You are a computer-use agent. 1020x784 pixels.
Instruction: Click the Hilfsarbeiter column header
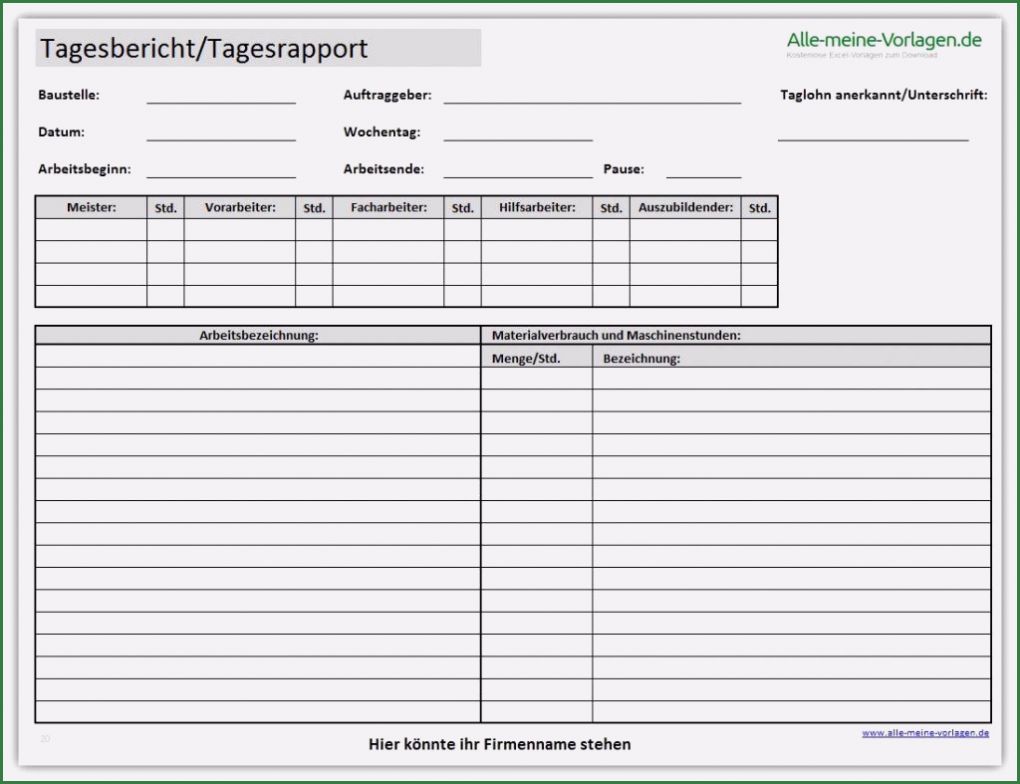tap(539, 208)
